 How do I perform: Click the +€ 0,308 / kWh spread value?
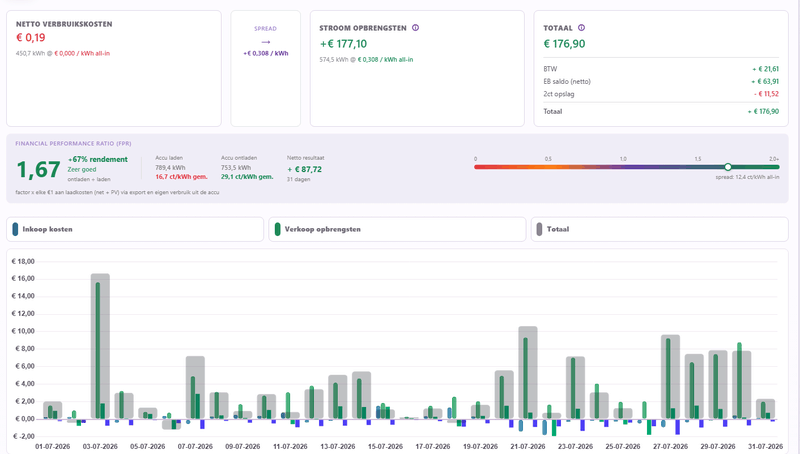pyautogui.click(x=265, y=53)
